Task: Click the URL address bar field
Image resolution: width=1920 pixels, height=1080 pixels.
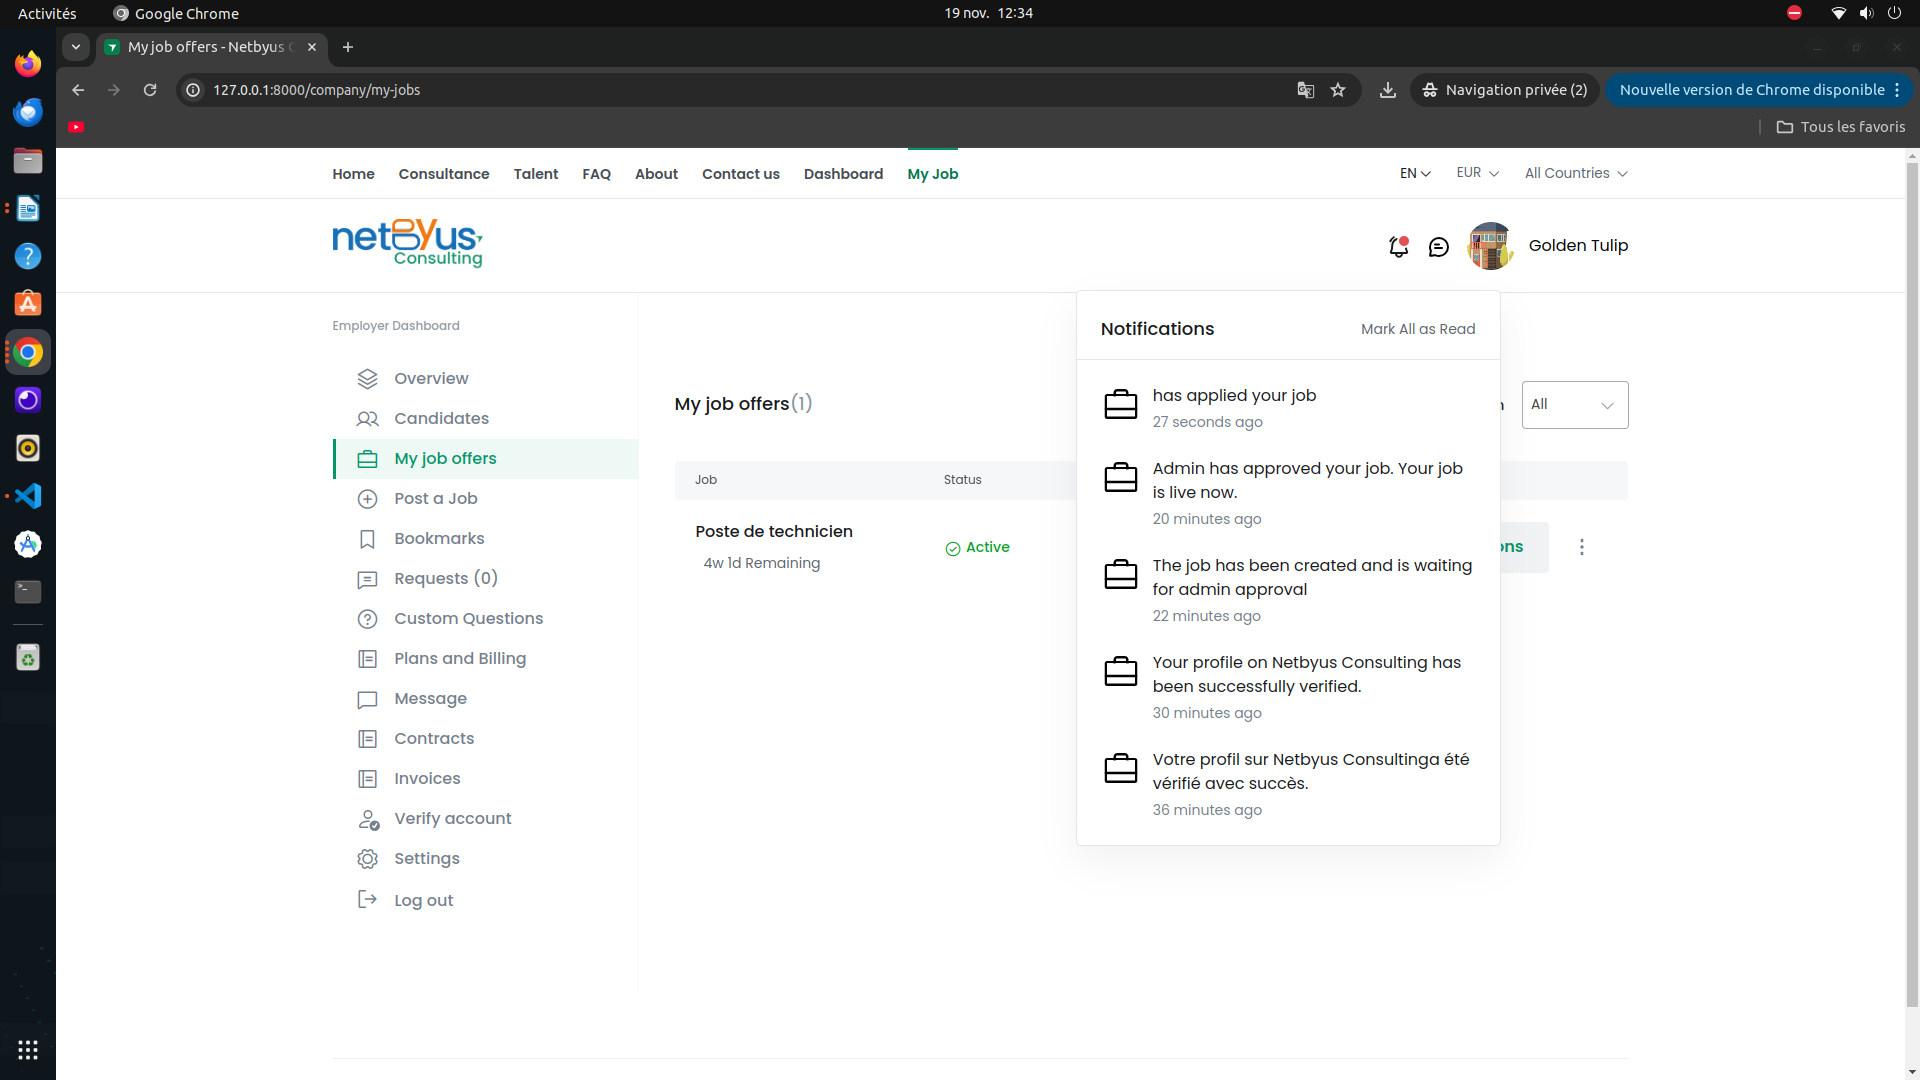Action: 740,90
